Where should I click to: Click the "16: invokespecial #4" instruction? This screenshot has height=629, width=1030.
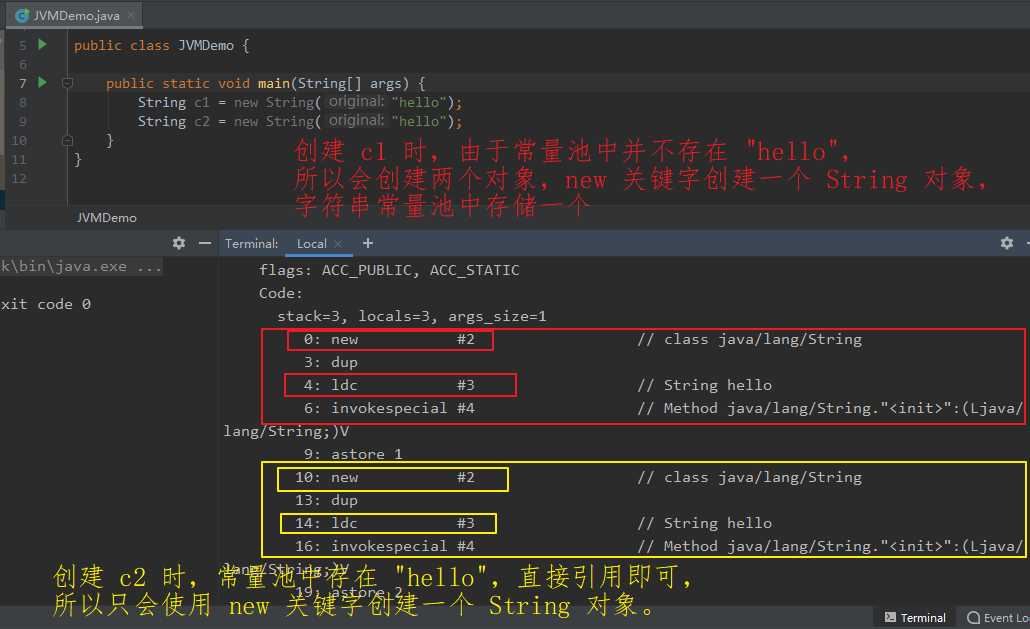tap(384, 546)
